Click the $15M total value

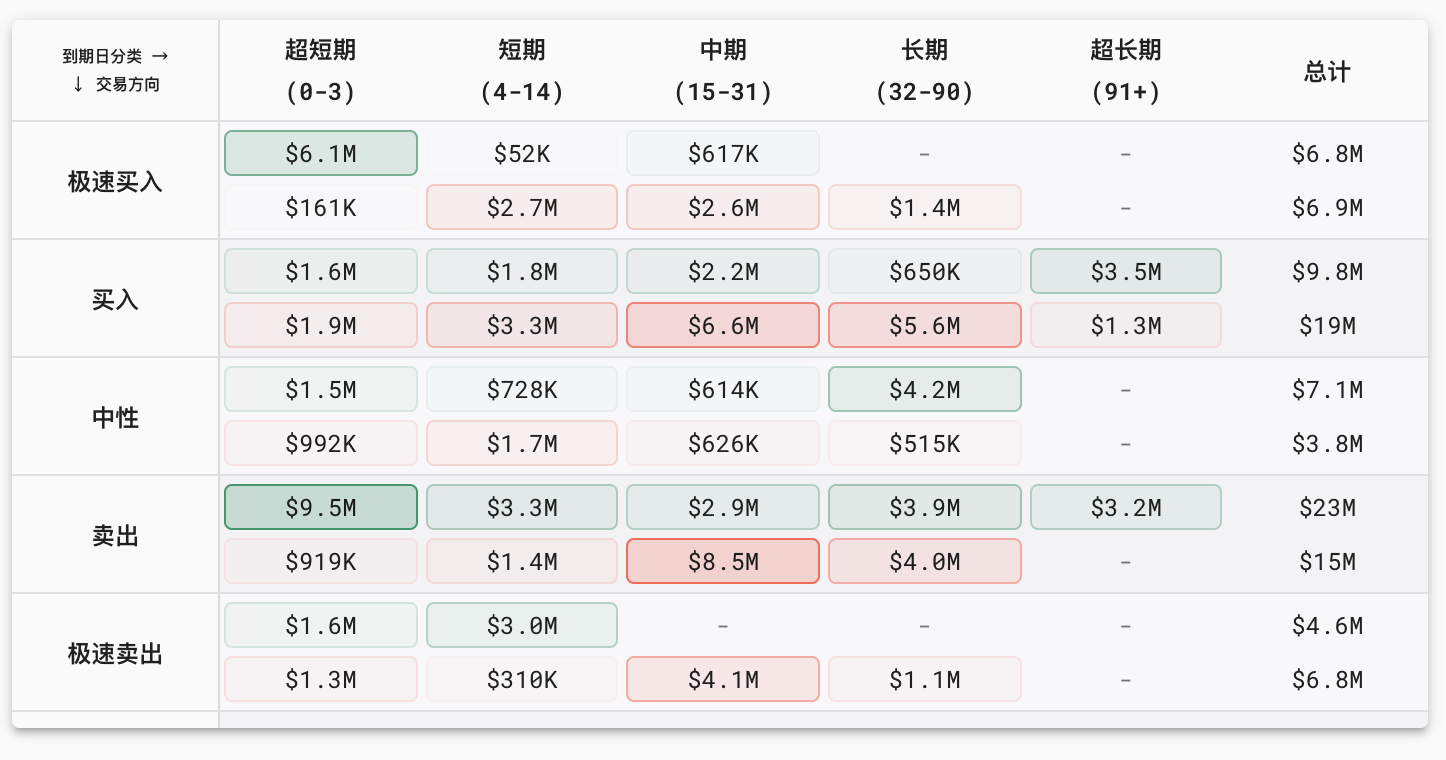1327,561
